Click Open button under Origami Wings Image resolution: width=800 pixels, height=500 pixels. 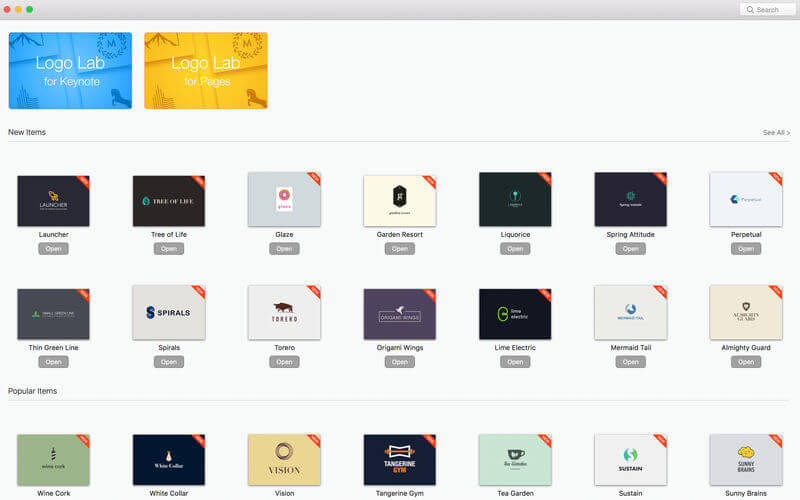click(x=399, y=362)
